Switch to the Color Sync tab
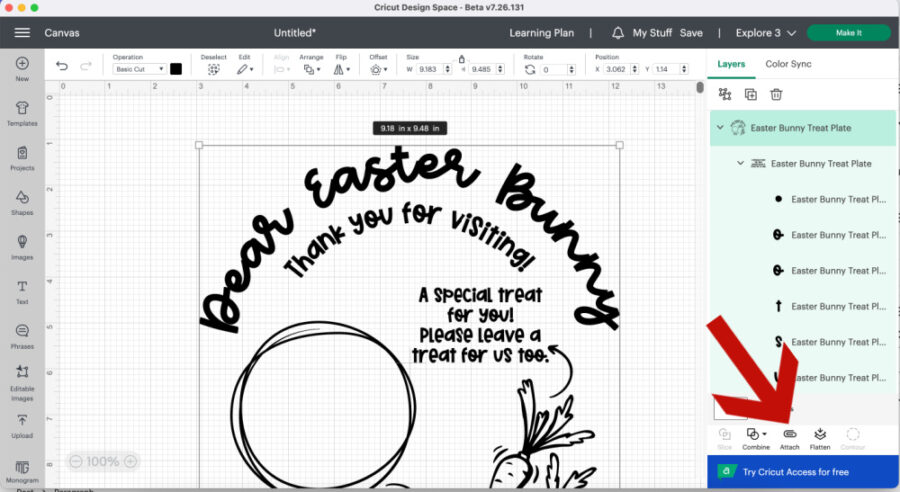The height and width of the screenshot is (492, 900). (788, 64)
